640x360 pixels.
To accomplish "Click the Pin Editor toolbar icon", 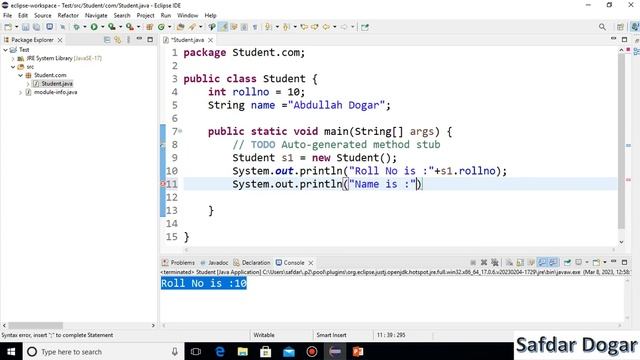I will 365,27.
